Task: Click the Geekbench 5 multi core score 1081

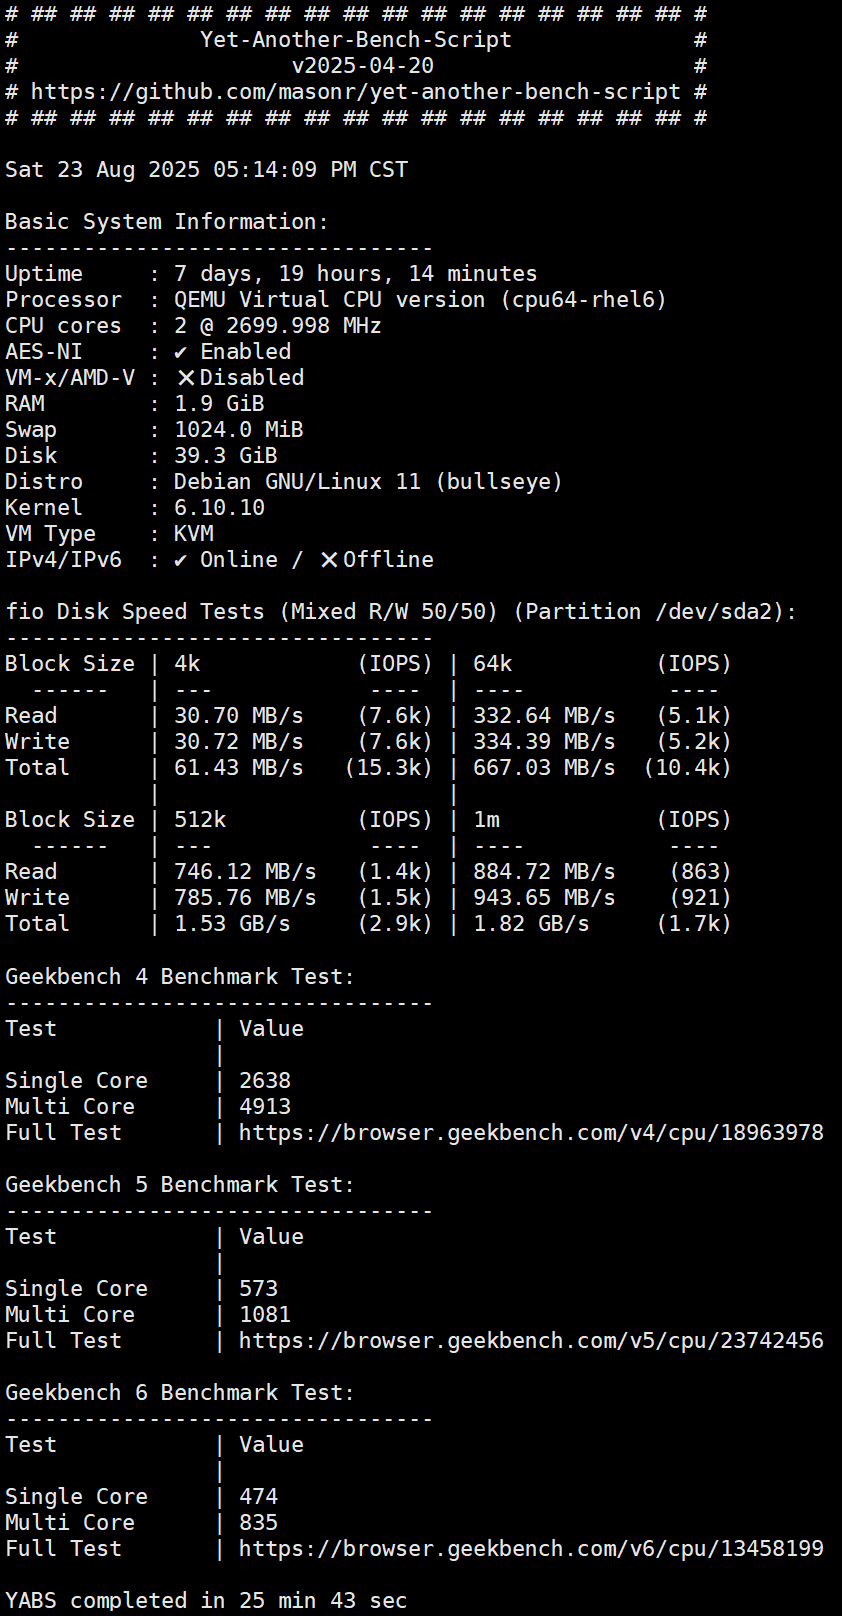Action: [265, 1315]
